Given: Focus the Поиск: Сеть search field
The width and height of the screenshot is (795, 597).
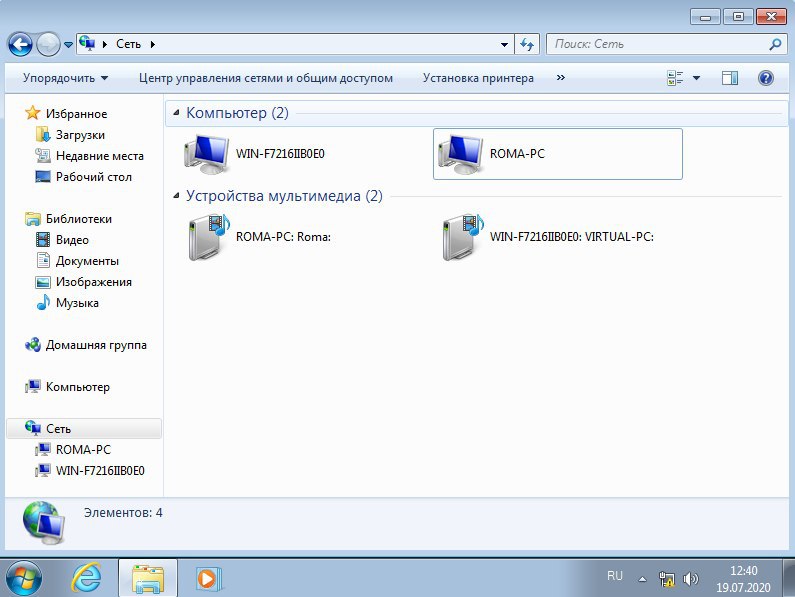Looking at the screenshot, I should 659,44.
